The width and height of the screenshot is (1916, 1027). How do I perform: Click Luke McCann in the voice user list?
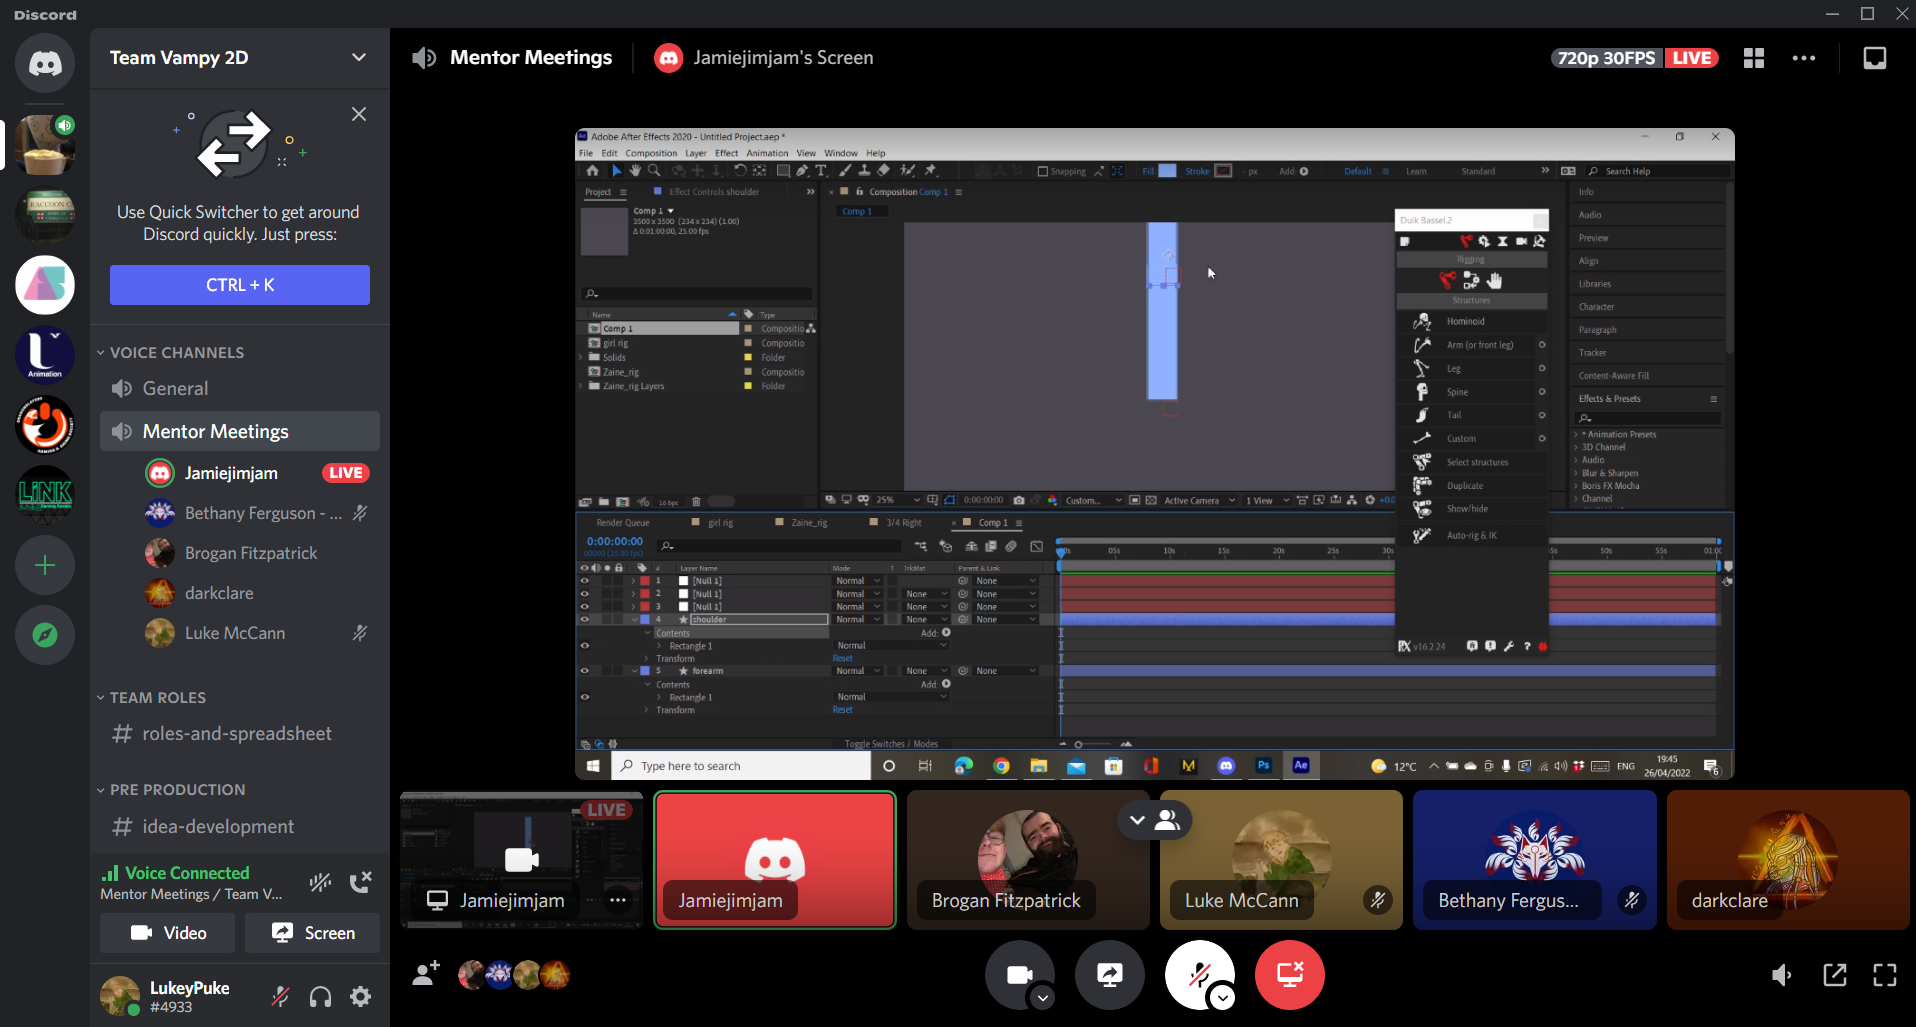258,633
